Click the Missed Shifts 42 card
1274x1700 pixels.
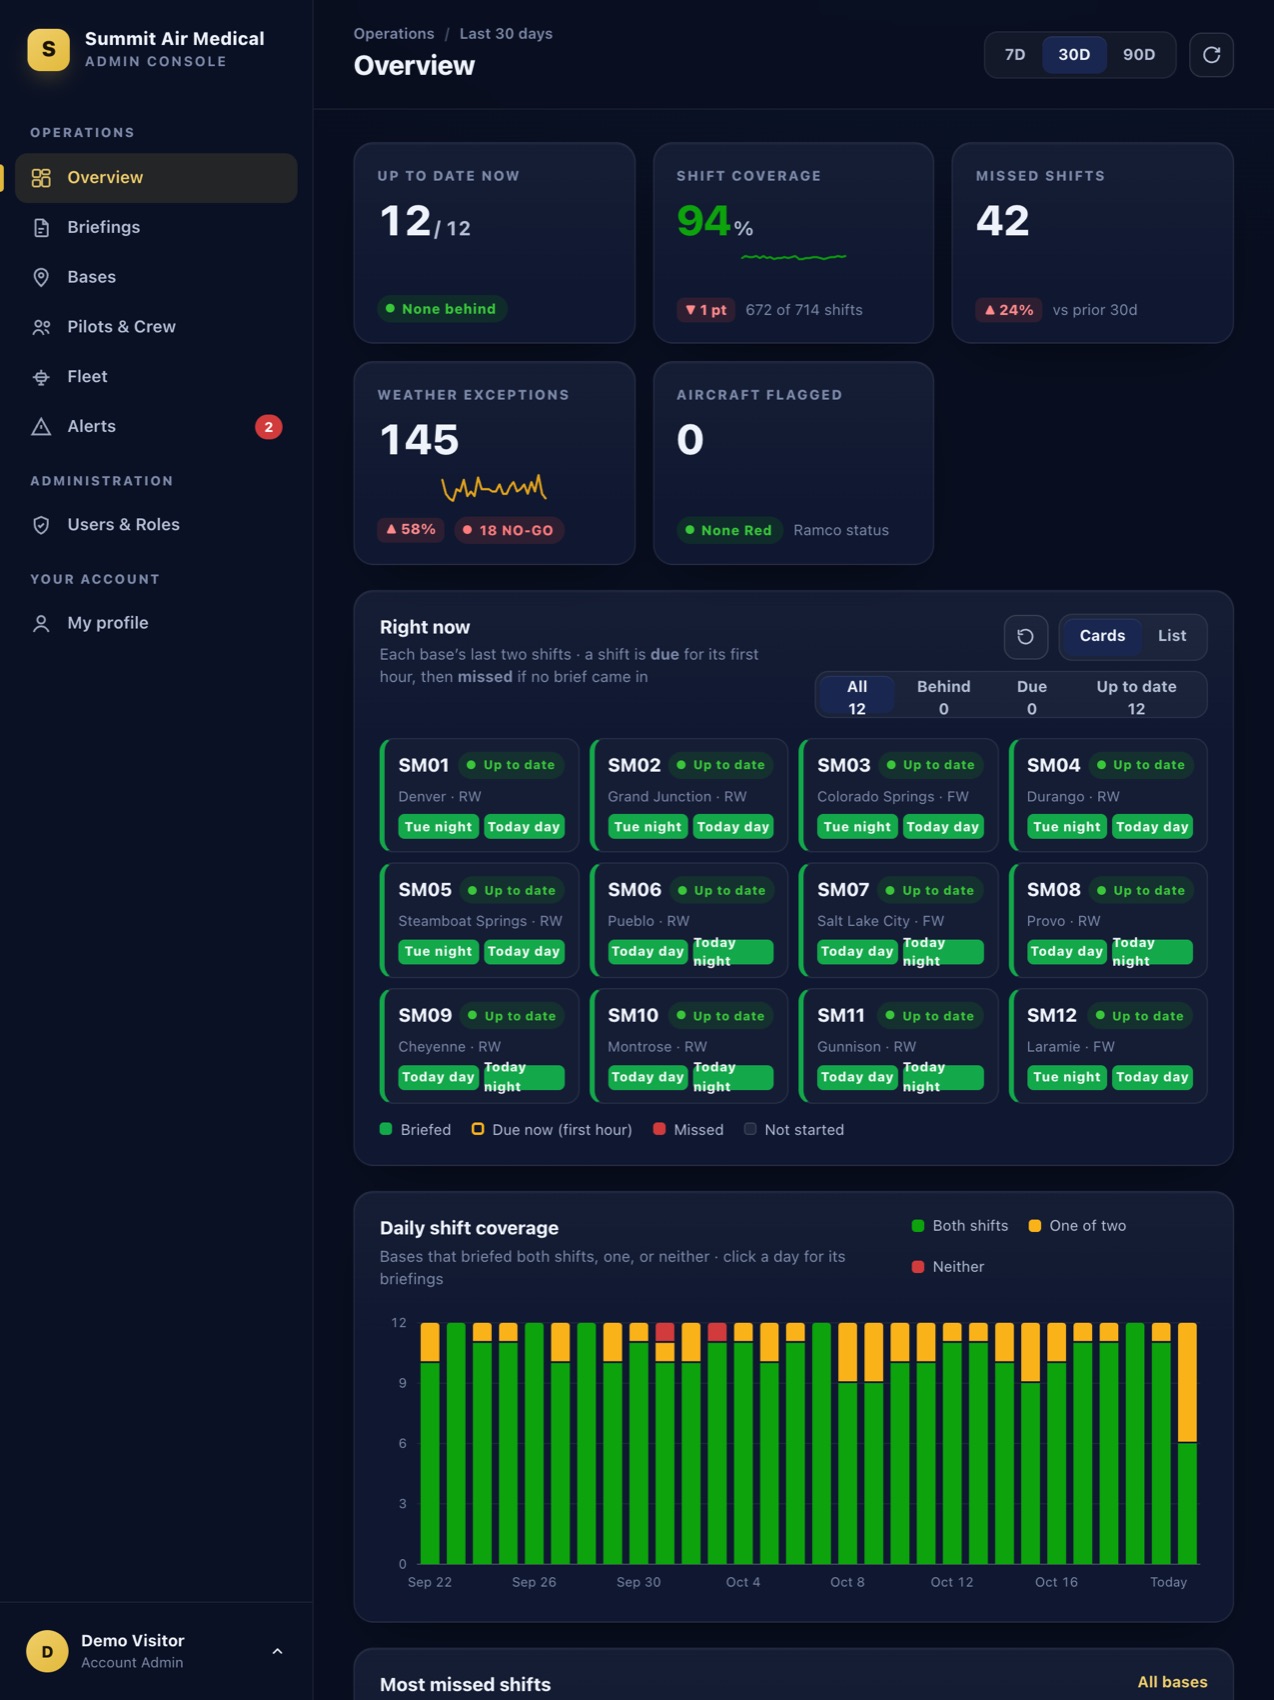point(1092,243)
